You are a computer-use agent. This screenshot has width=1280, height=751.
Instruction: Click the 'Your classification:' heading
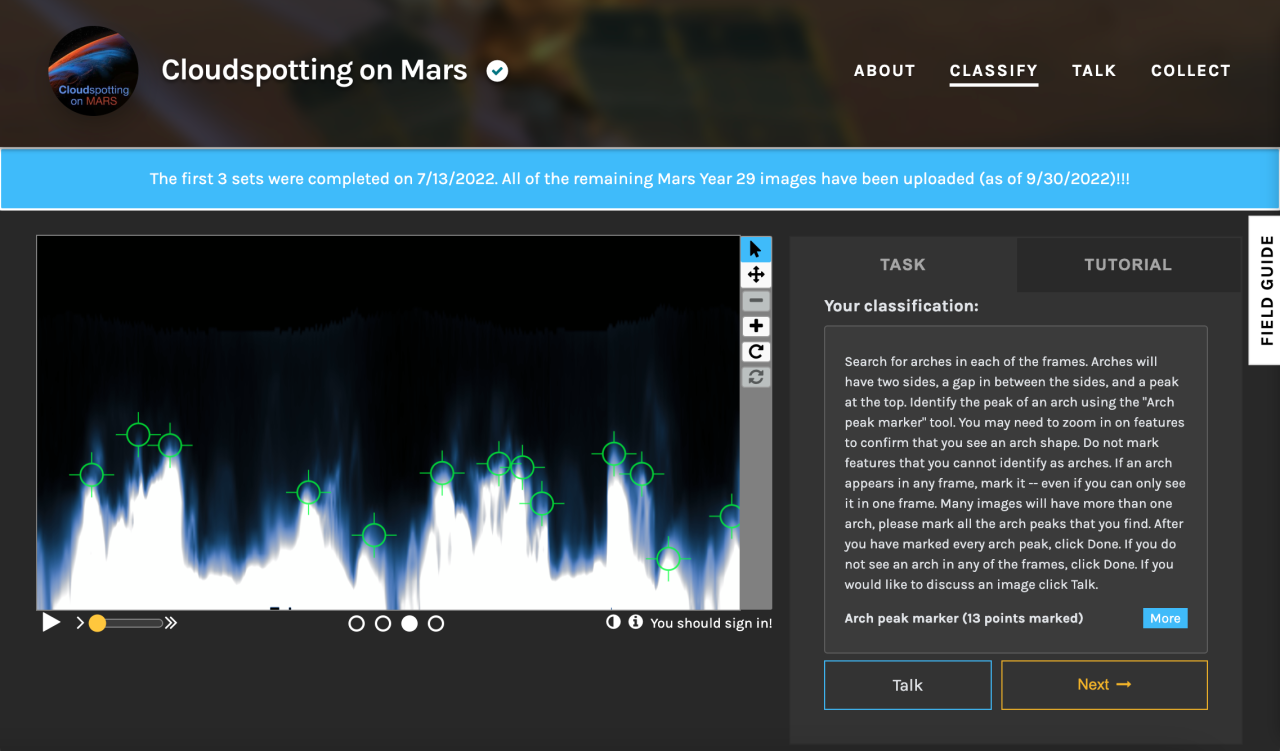coord(901,306)
